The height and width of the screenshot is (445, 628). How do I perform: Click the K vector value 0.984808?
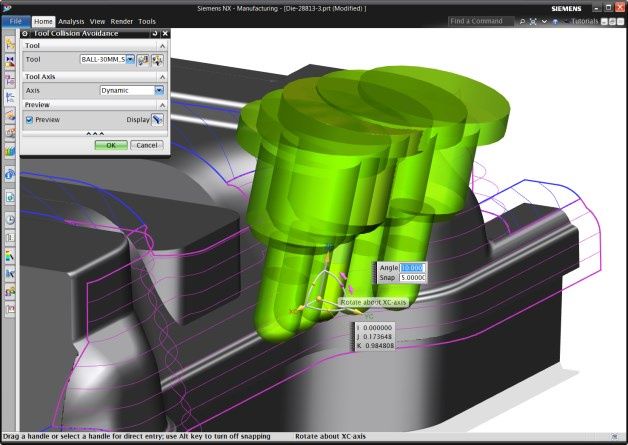(x=379, y=345)
